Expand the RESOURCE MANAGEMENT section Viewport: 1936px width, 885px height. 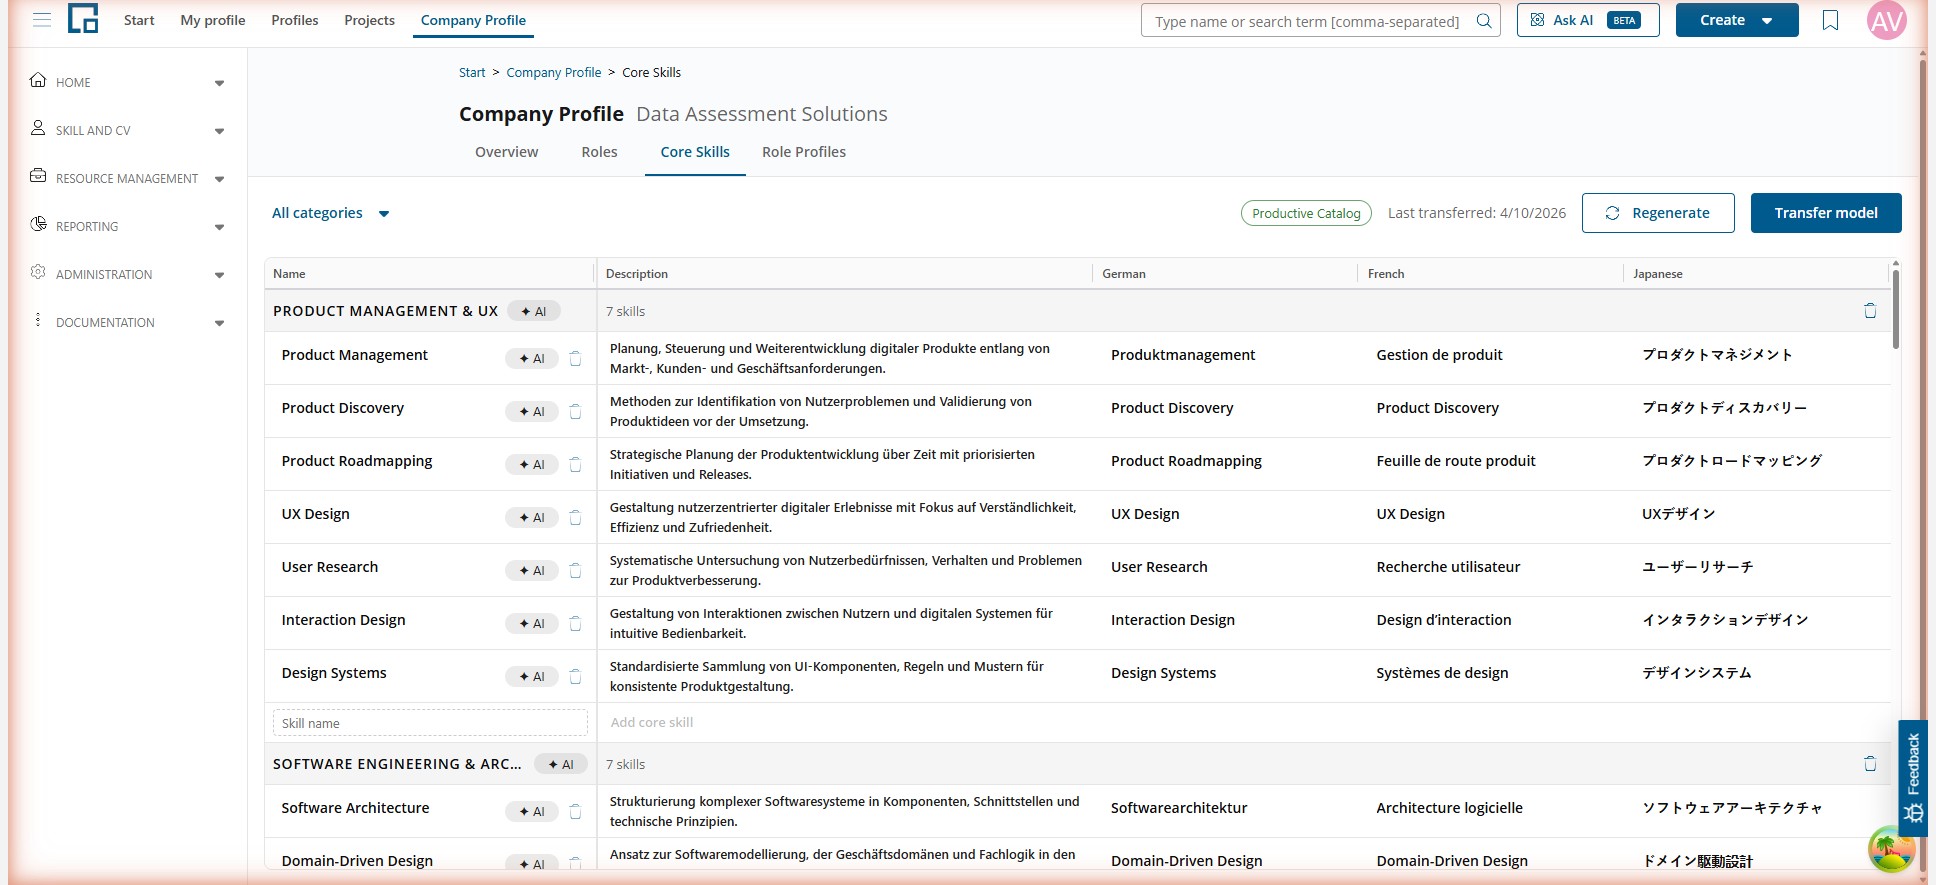tap(127, 178)
